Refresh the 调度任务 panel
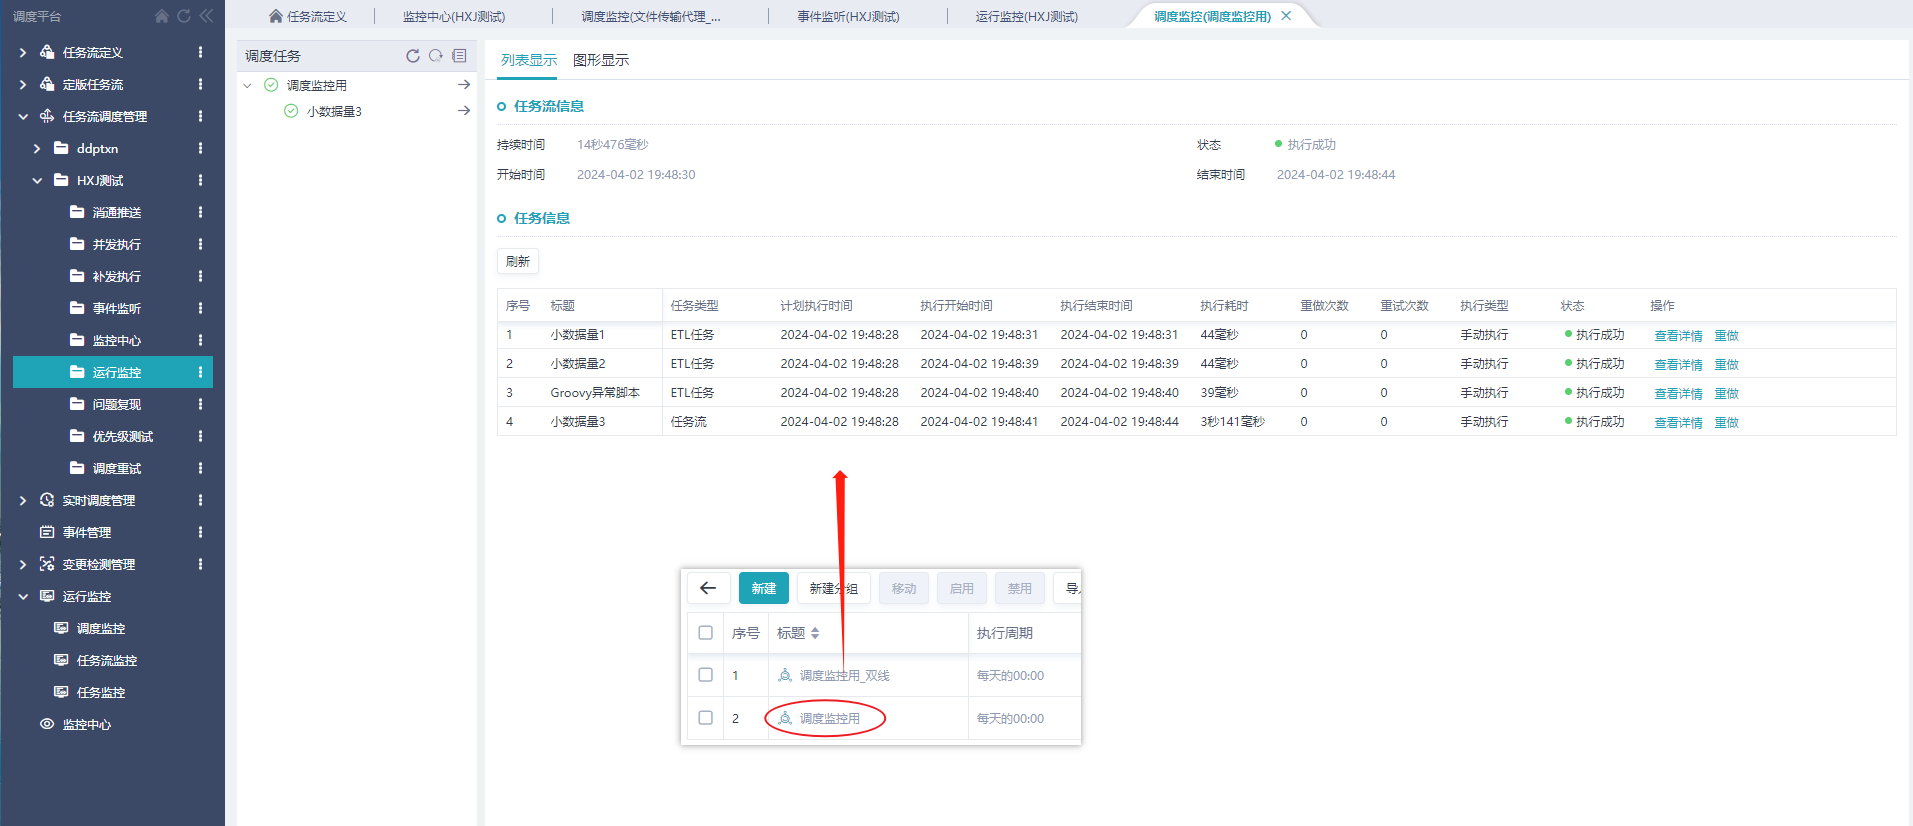1913x826 pixels. [x=413, y=56]
